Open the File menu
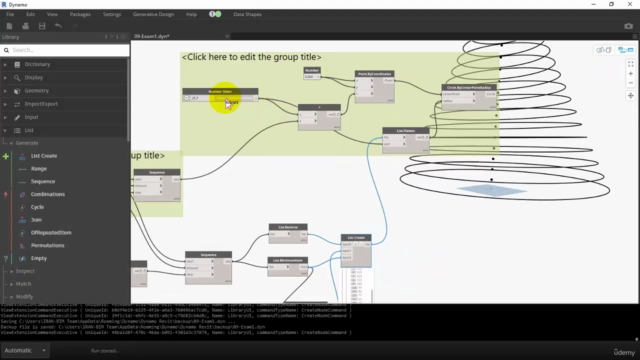Image resolution: width=640 pixels, height=360 pixels. coord(10,14)
